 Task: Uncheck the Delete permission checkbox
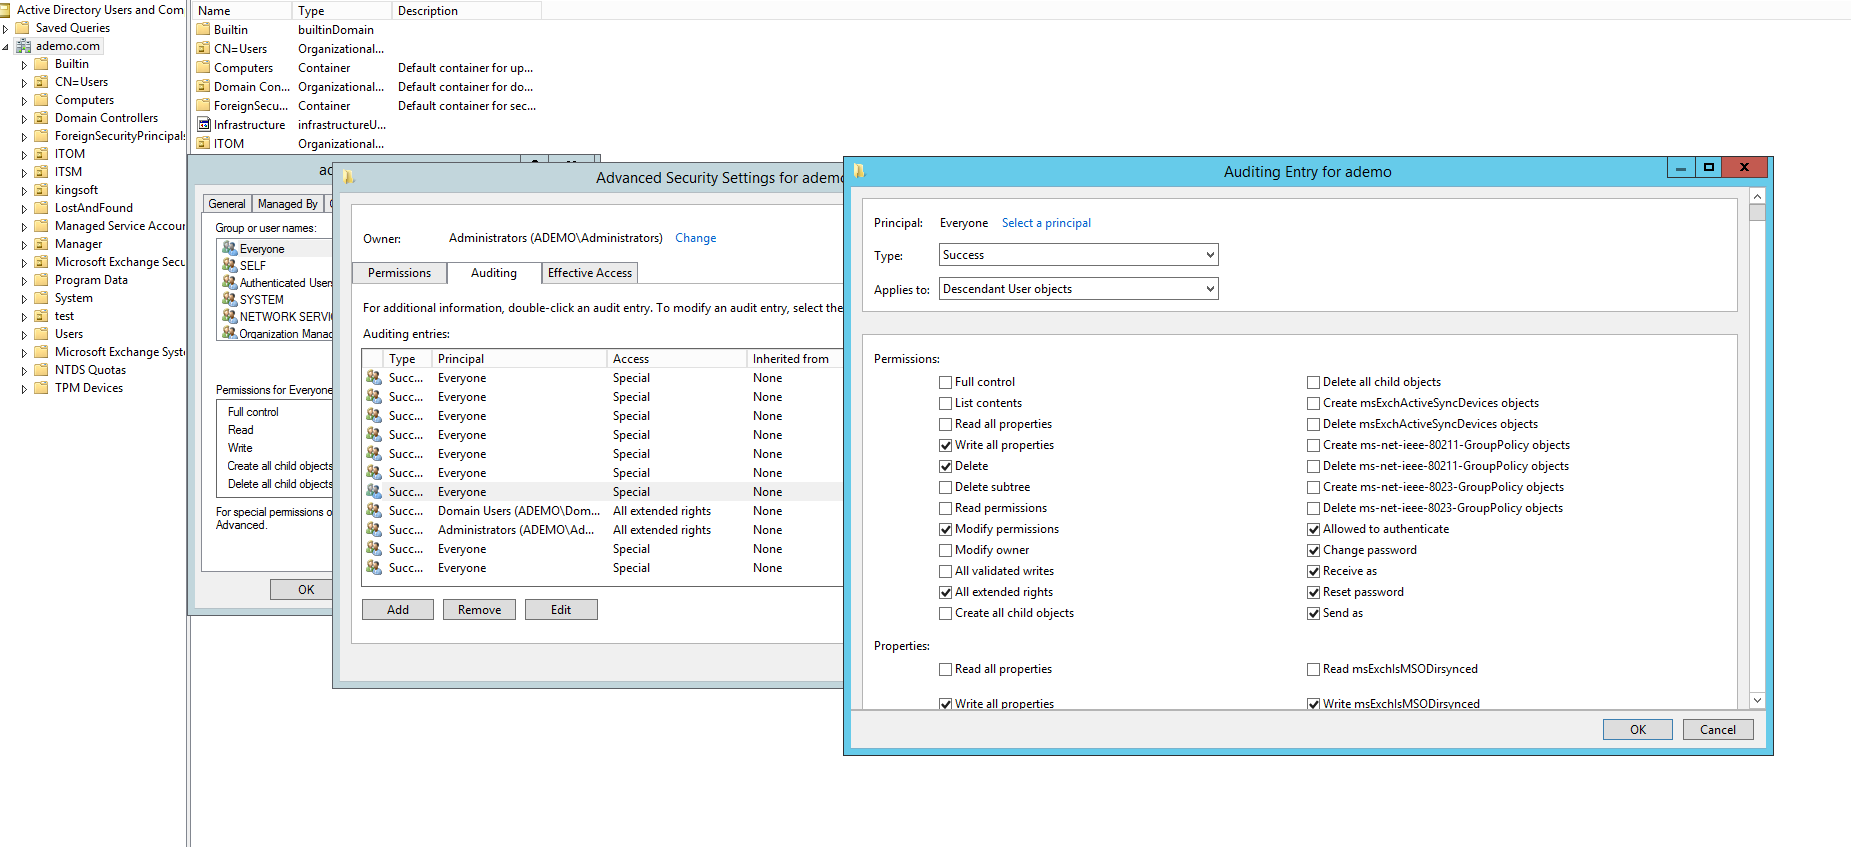click(946, 466)
